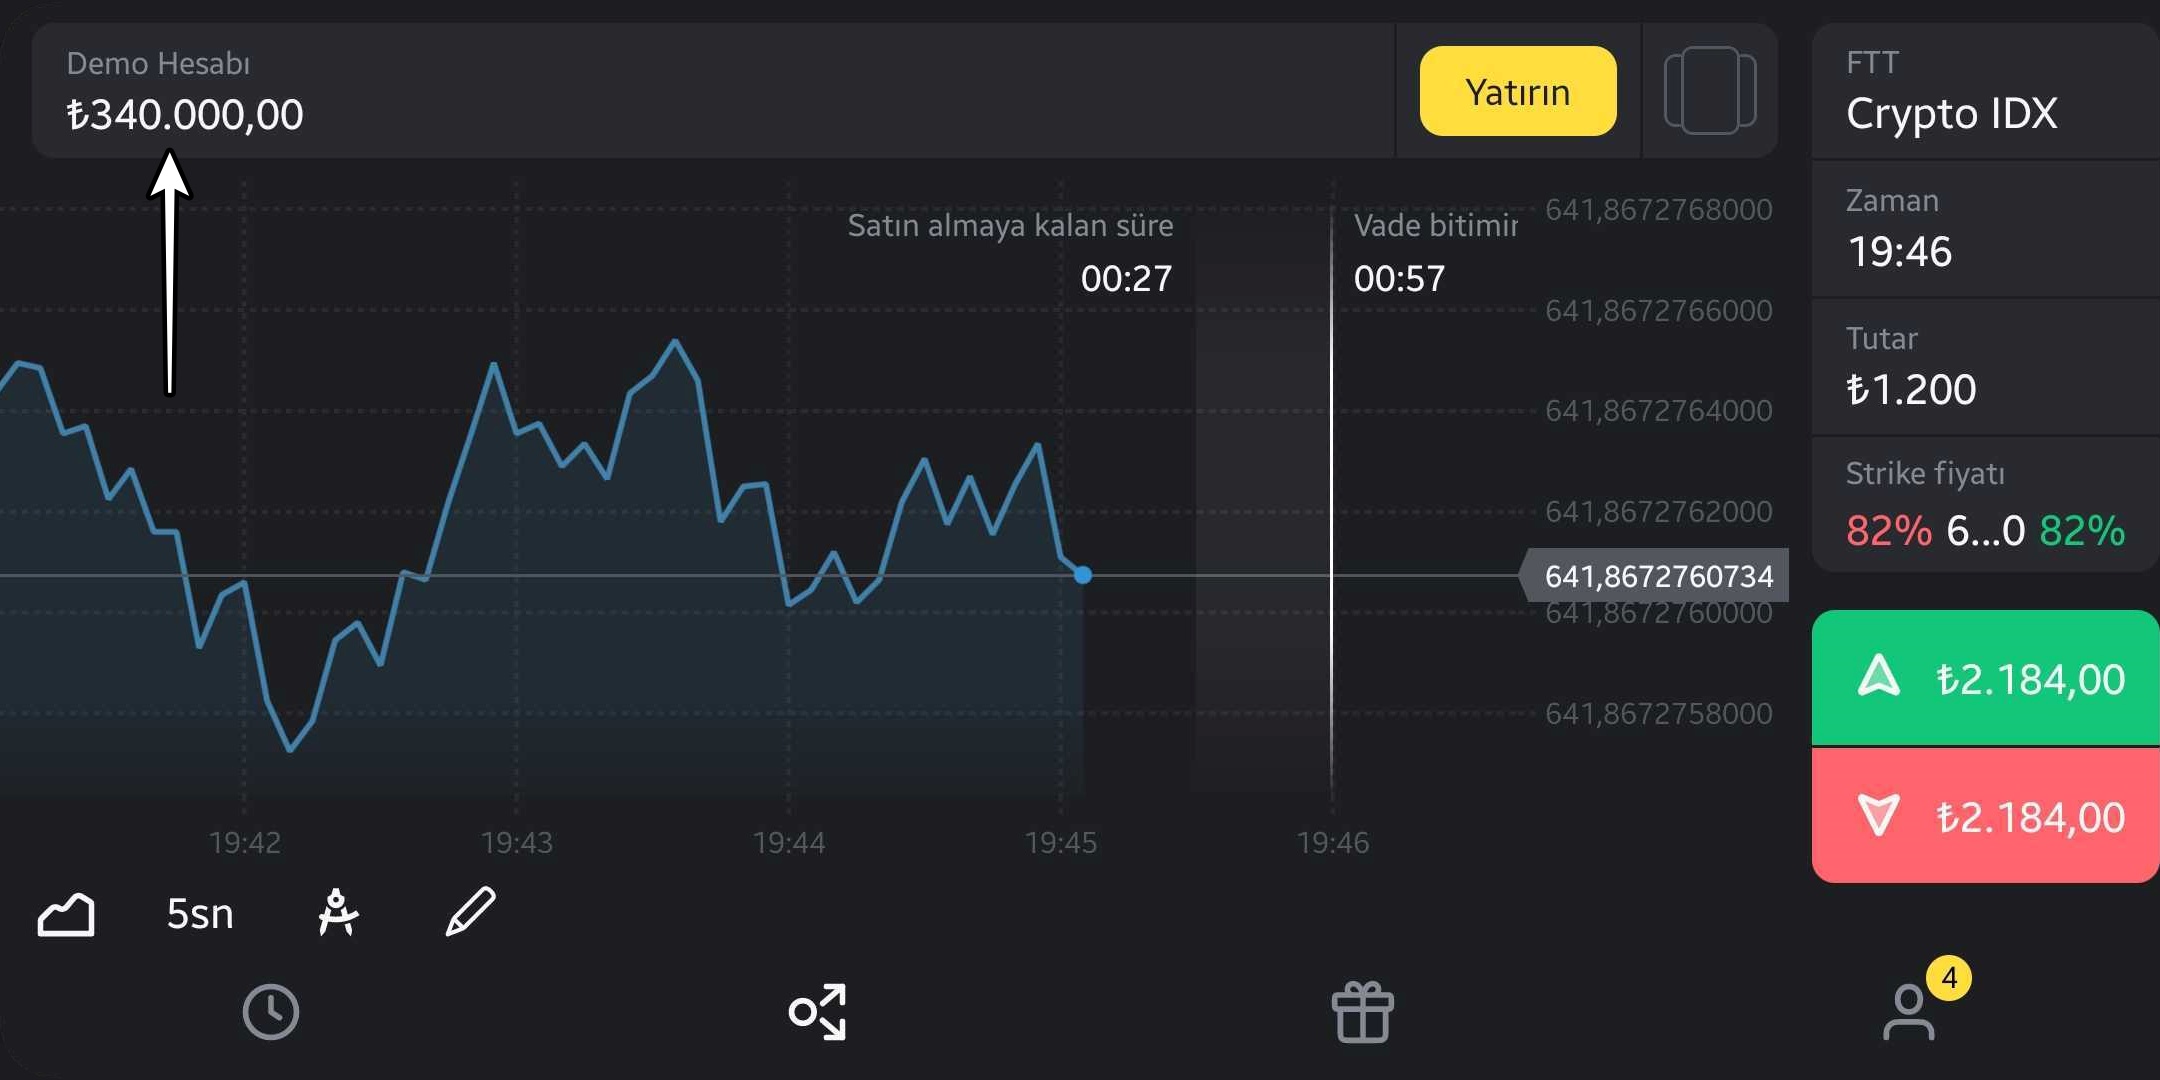Image resolution: width=2160 pixels, height=1080 pixels.
Task: Click the blue current price dot on chart
Action: 1083,575
